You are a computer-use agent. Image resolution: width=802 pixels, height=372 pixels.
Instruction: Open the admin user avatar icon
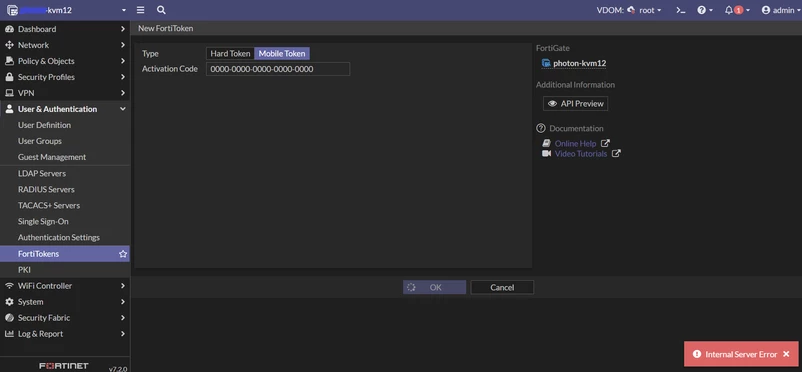point(766,10)
